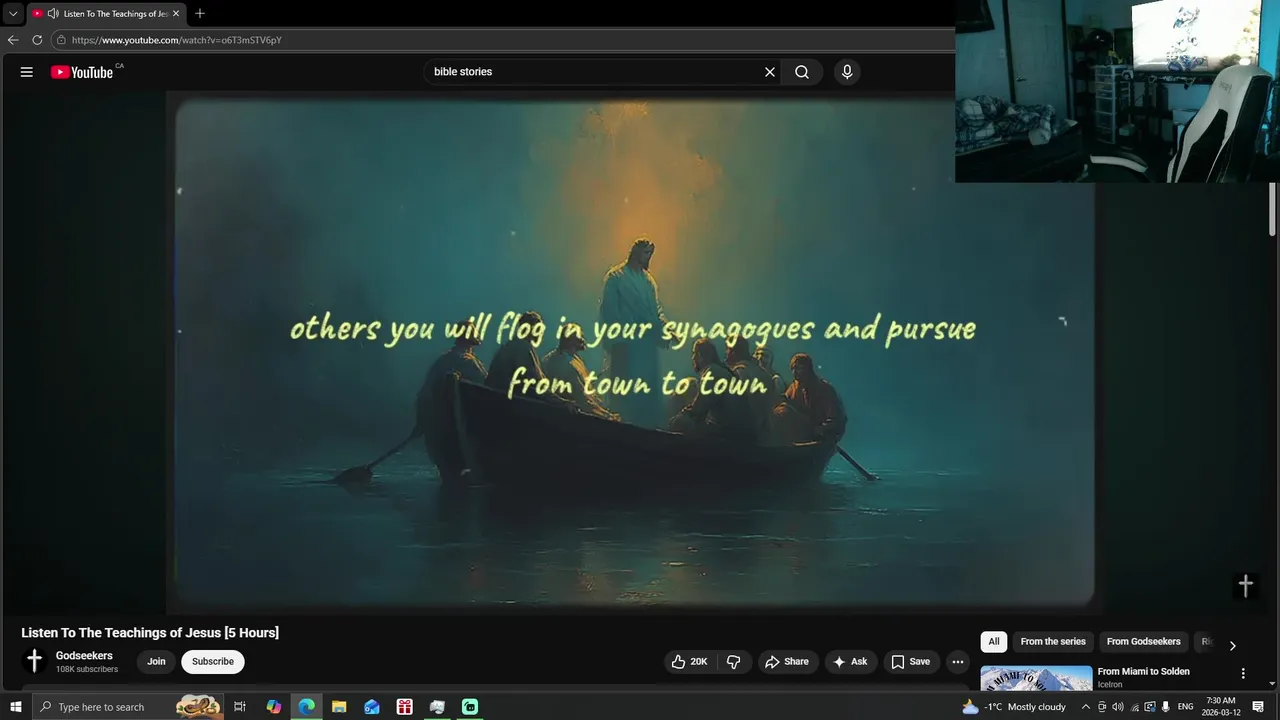Open the YouTube guide hamburger menu
The width and height of the screenshot is (1280, 720).
27,72
